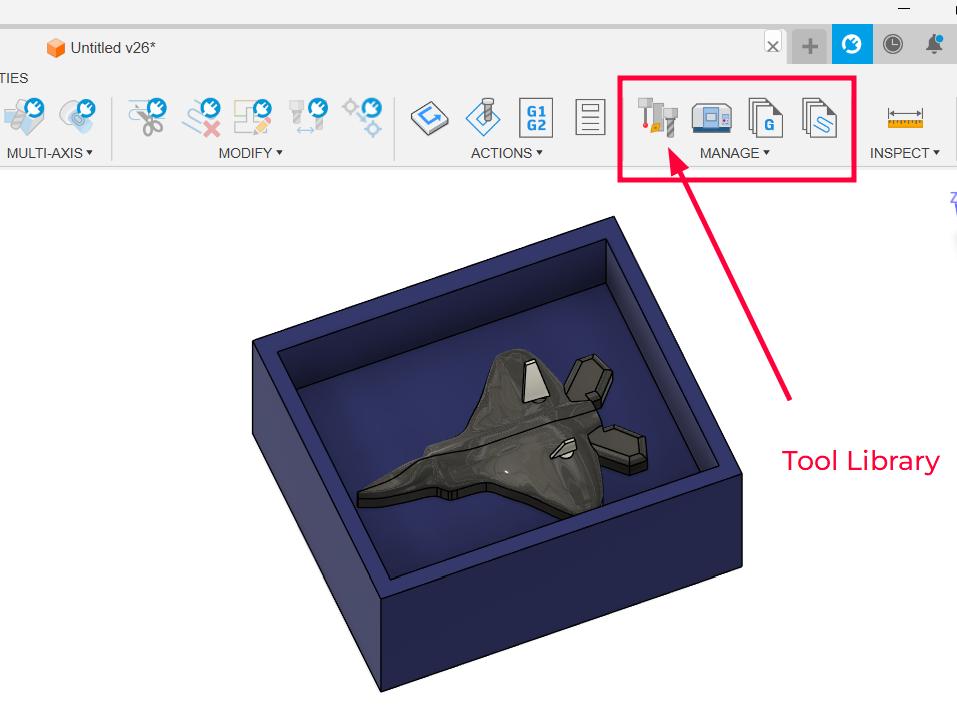957x724 pixels.
Task: Minimize the application window
Action: click(904, 9)
